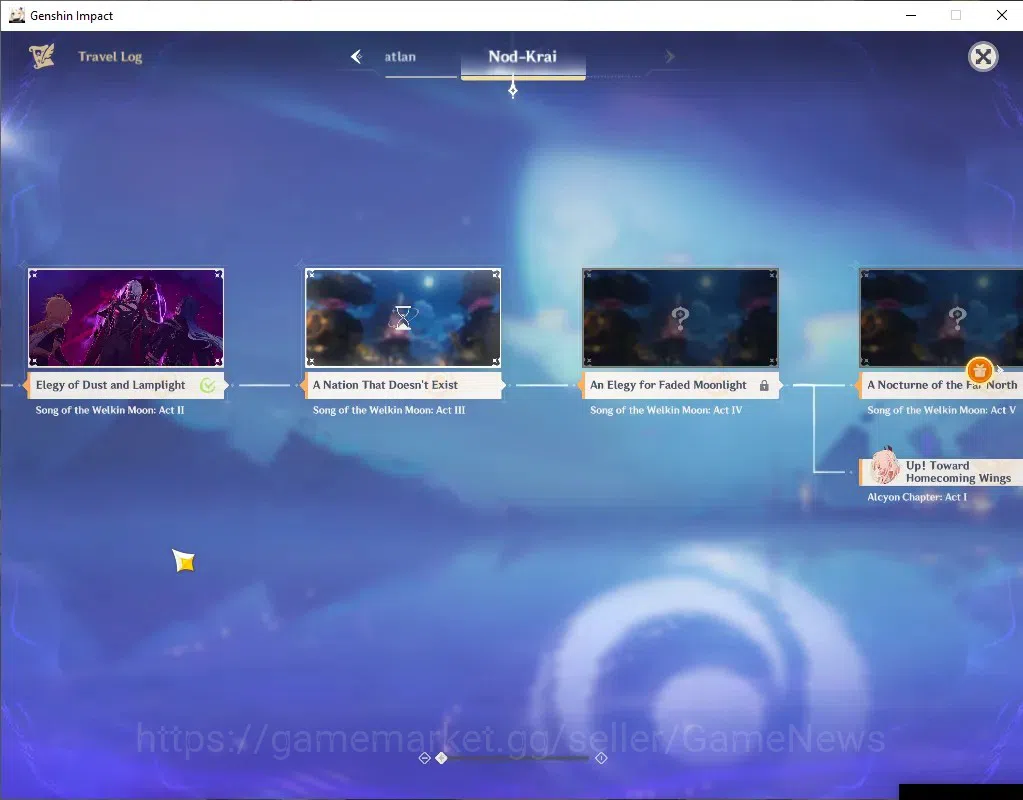Minimize the Genshin Impact window
The image size is (1023, 800).
click(x=911, y=15)
